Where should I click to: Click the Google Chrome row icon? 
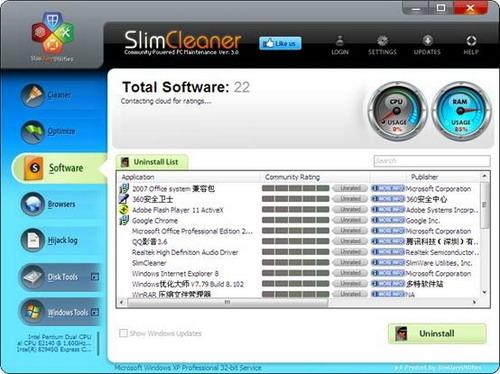pos(124,220)
